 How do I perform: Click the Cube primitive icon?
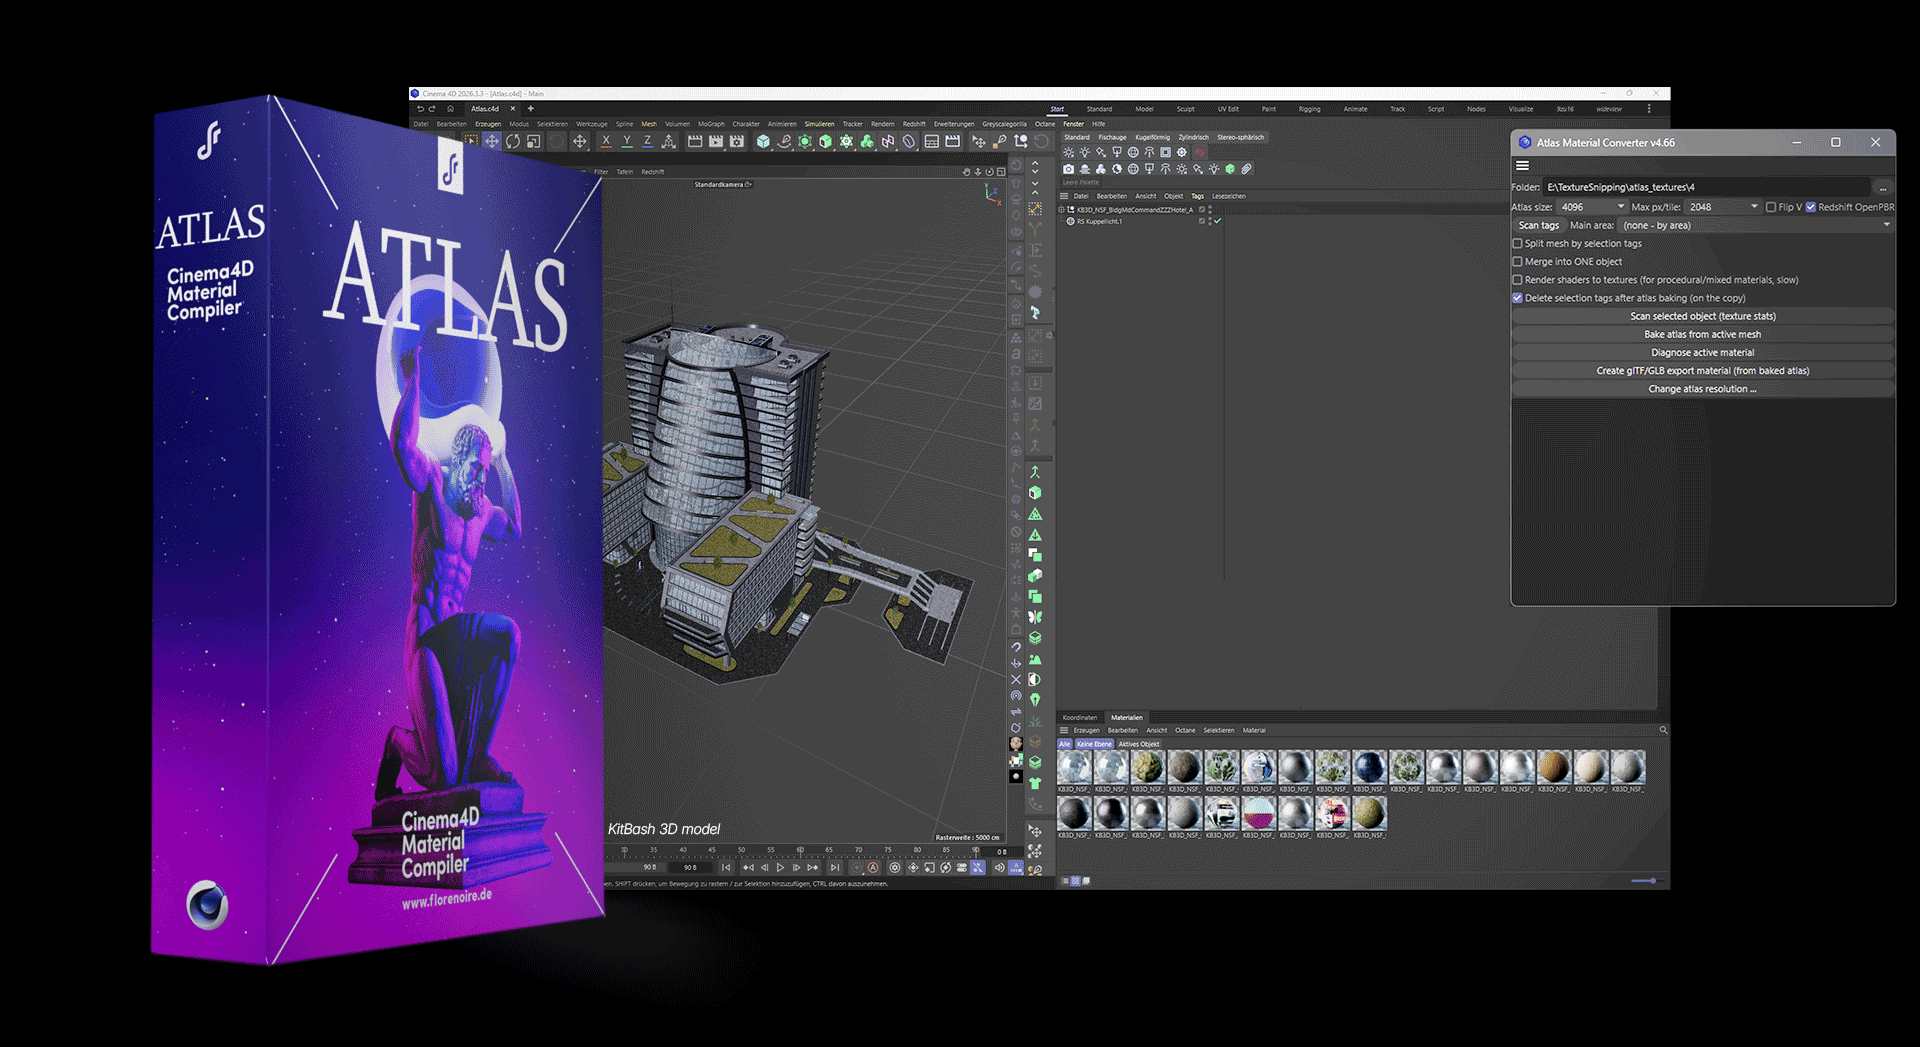pos(763,141)
